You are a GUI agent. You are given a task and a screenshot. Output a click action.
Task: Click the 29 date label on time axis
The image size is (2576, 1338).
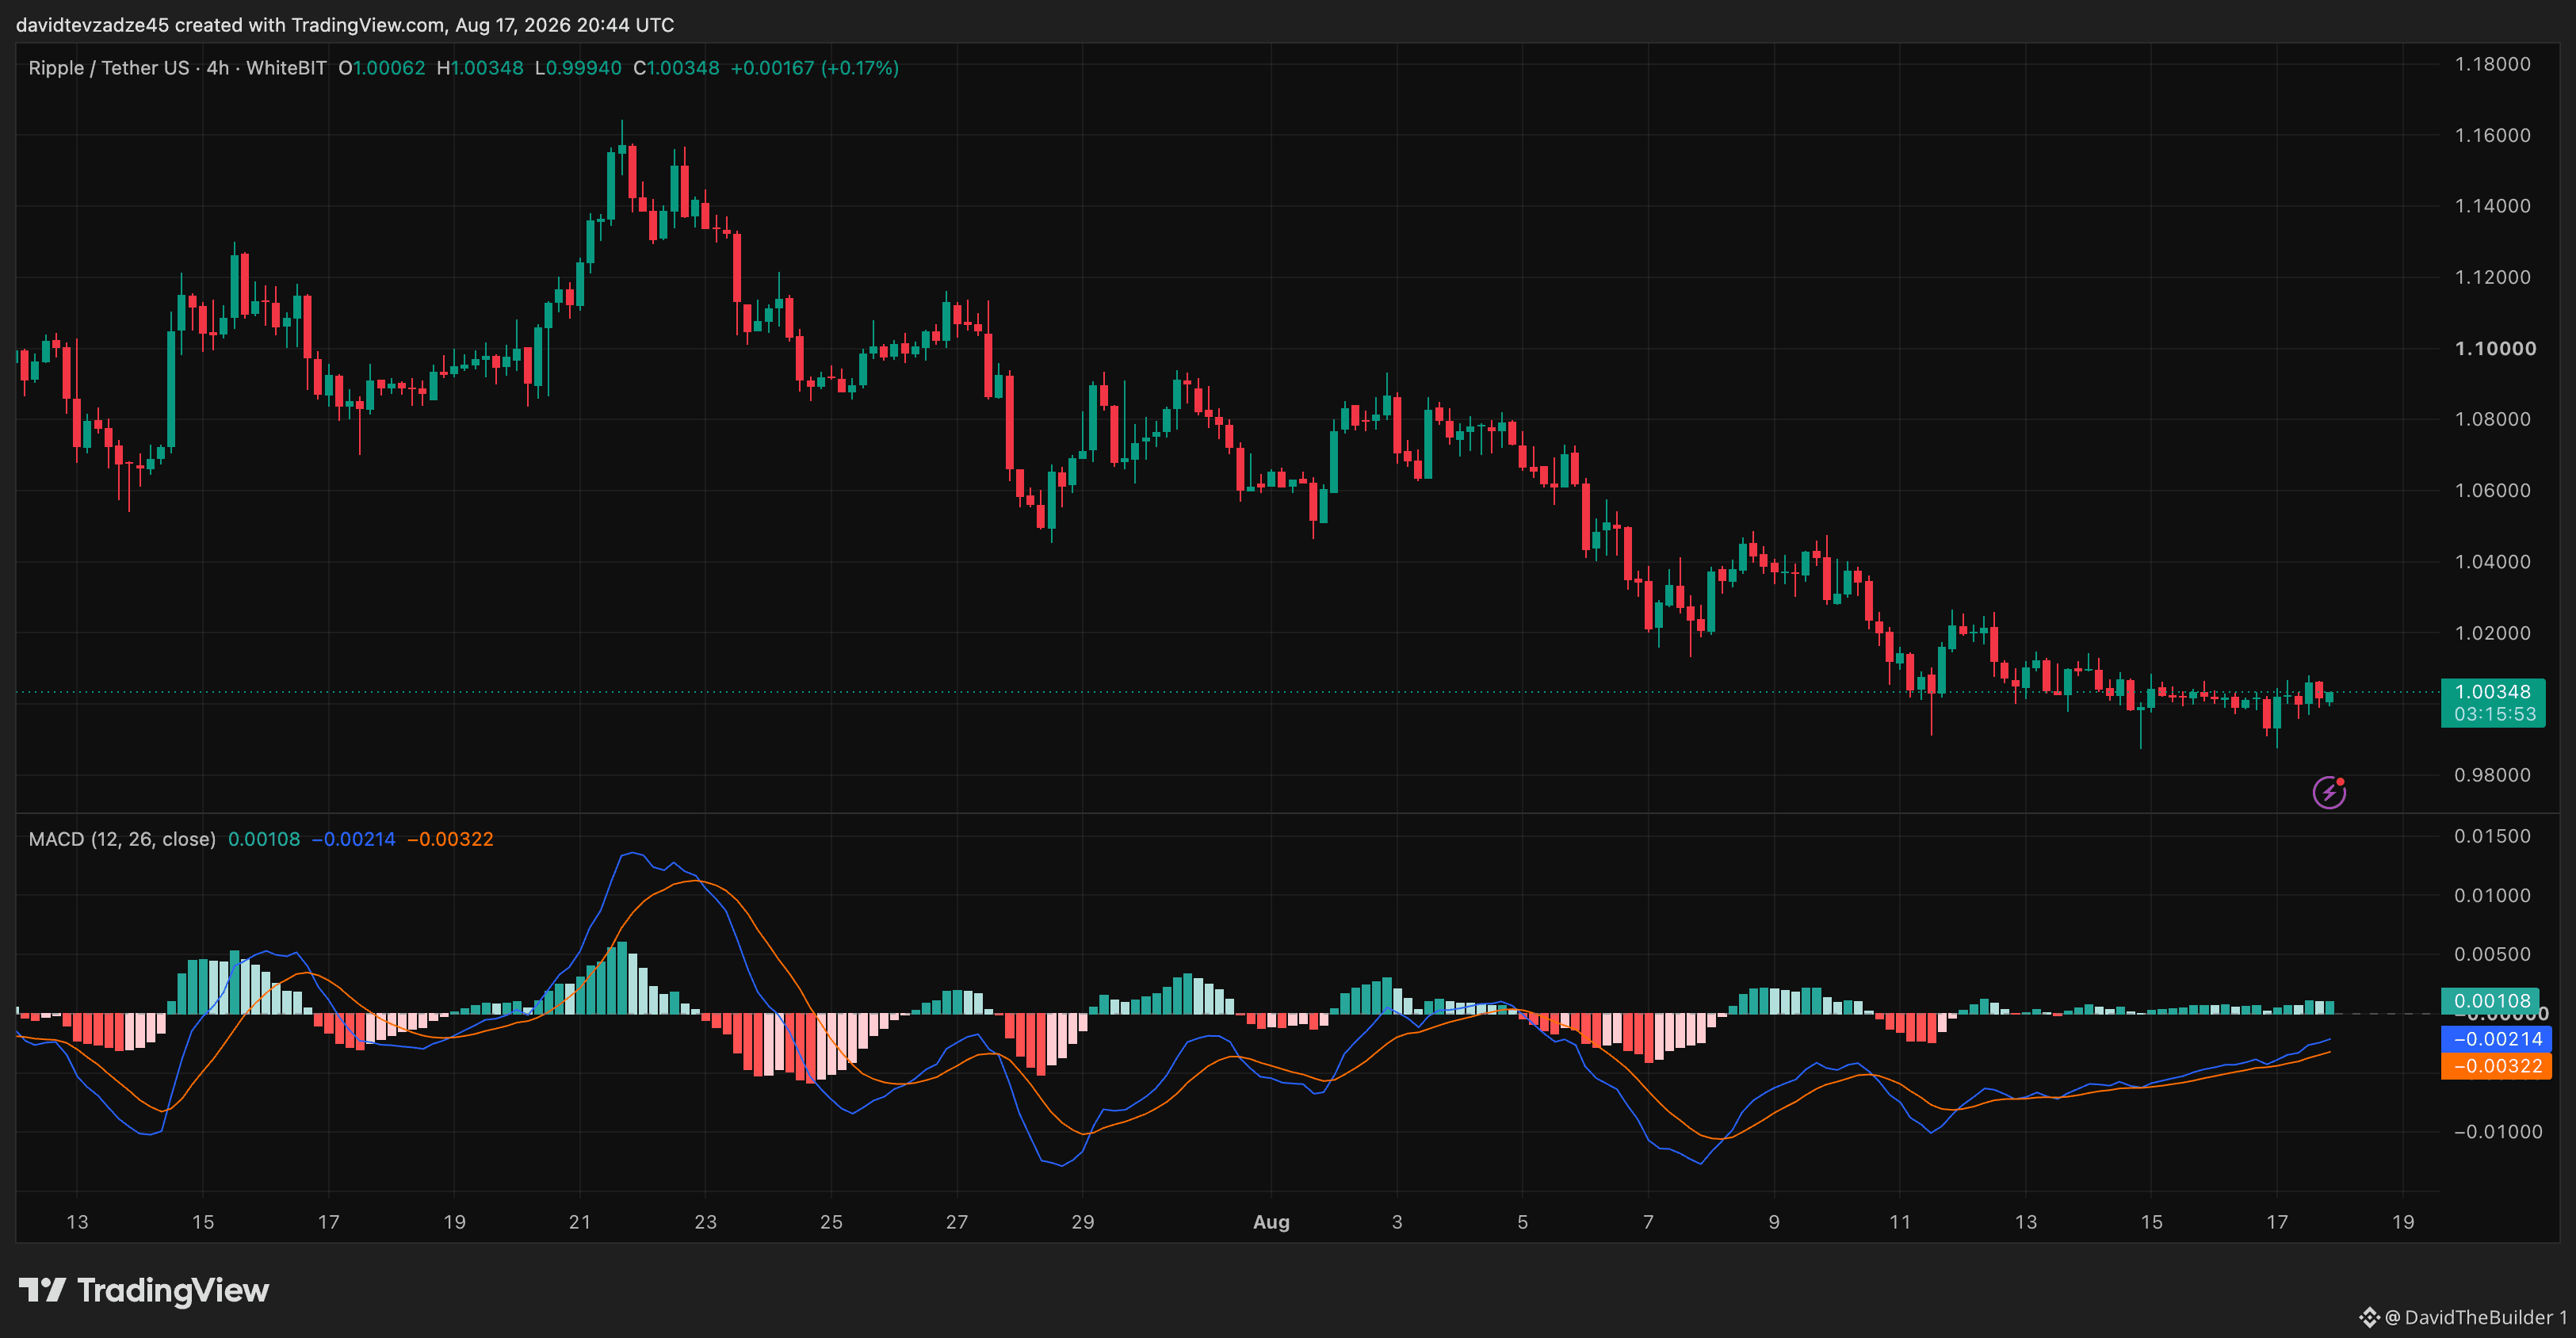coord(1083,1222)
